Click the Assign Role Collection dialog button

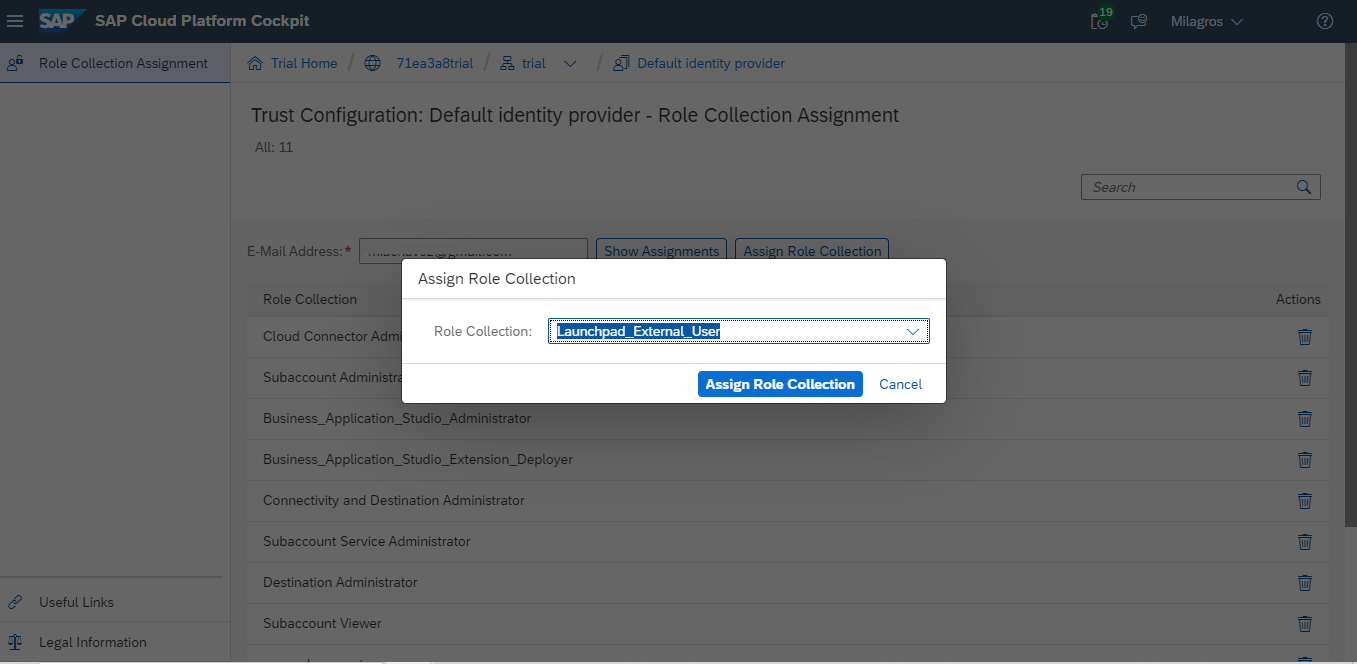click(780, 384)
